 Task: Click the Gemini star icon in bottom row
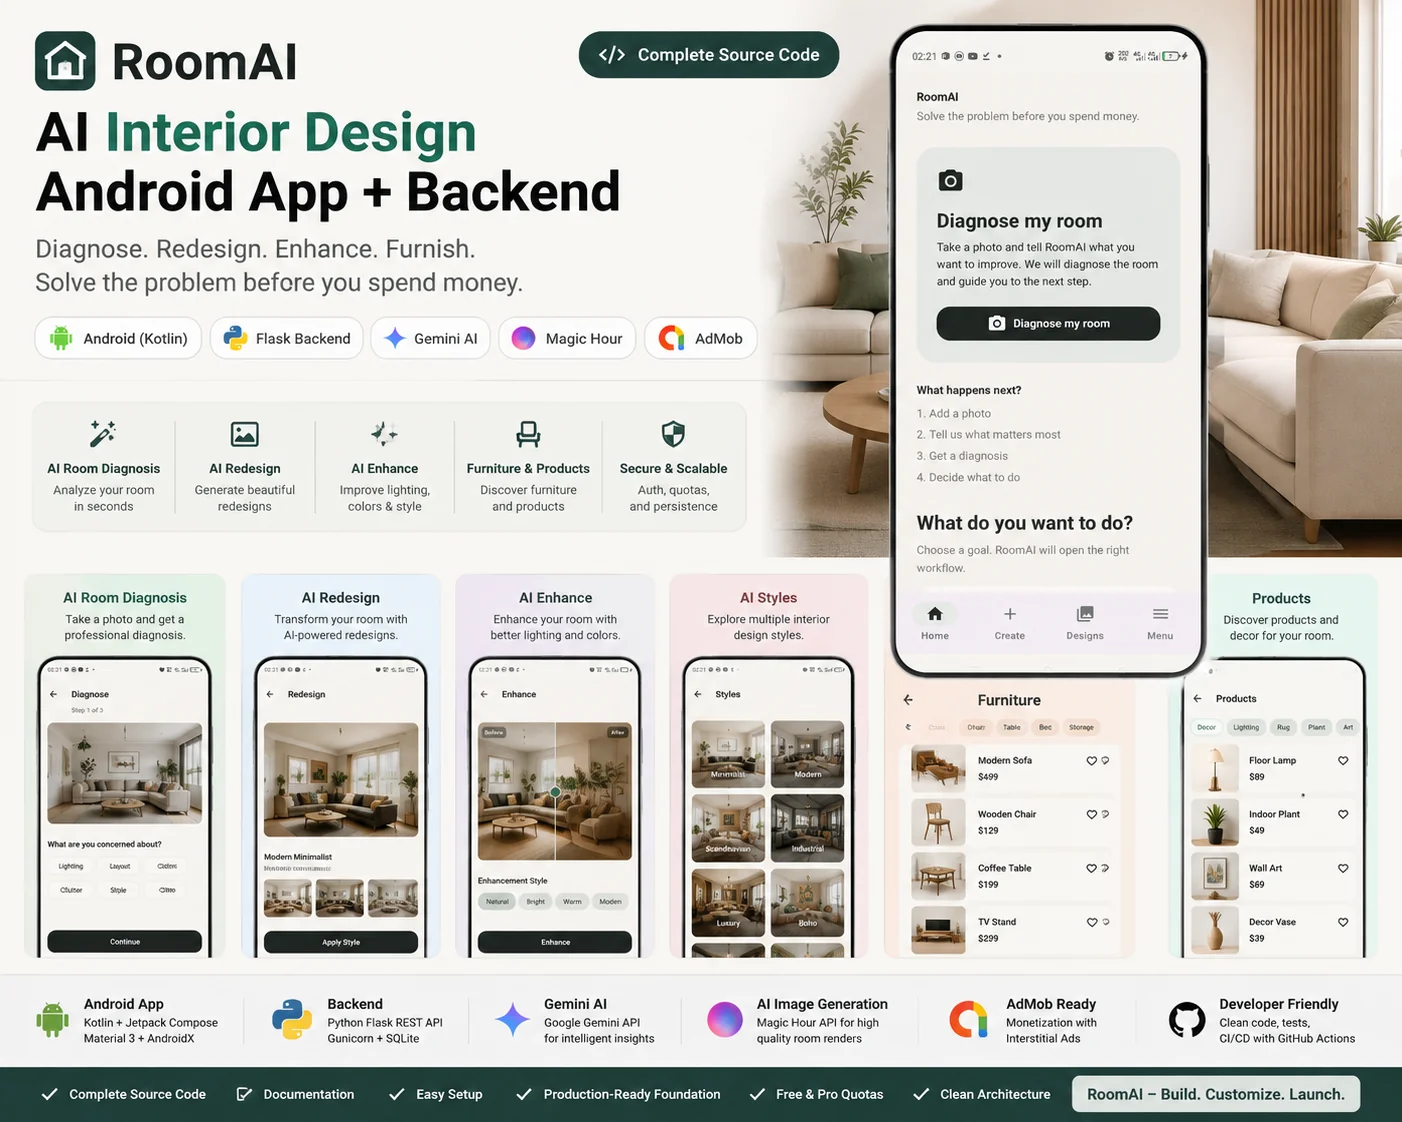coord(512,1020)
